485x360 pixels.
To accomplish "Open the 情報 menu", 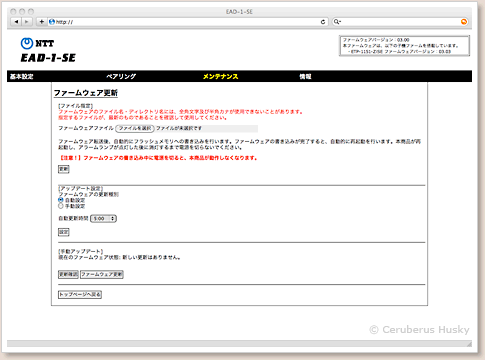I will point(305,76).
